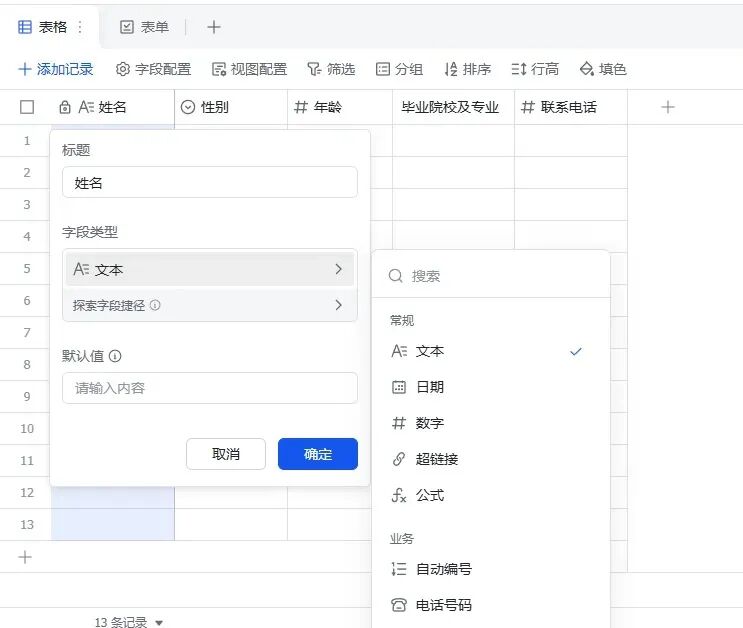Choose 文本 field type in list
The image size is (743, 628).
(491, 351)
